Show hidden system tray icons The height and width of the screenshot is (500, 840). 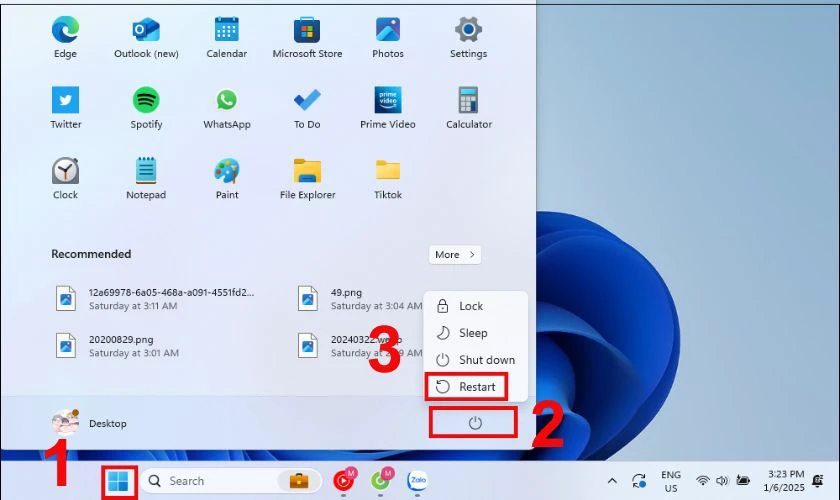[x=612, y=481]
